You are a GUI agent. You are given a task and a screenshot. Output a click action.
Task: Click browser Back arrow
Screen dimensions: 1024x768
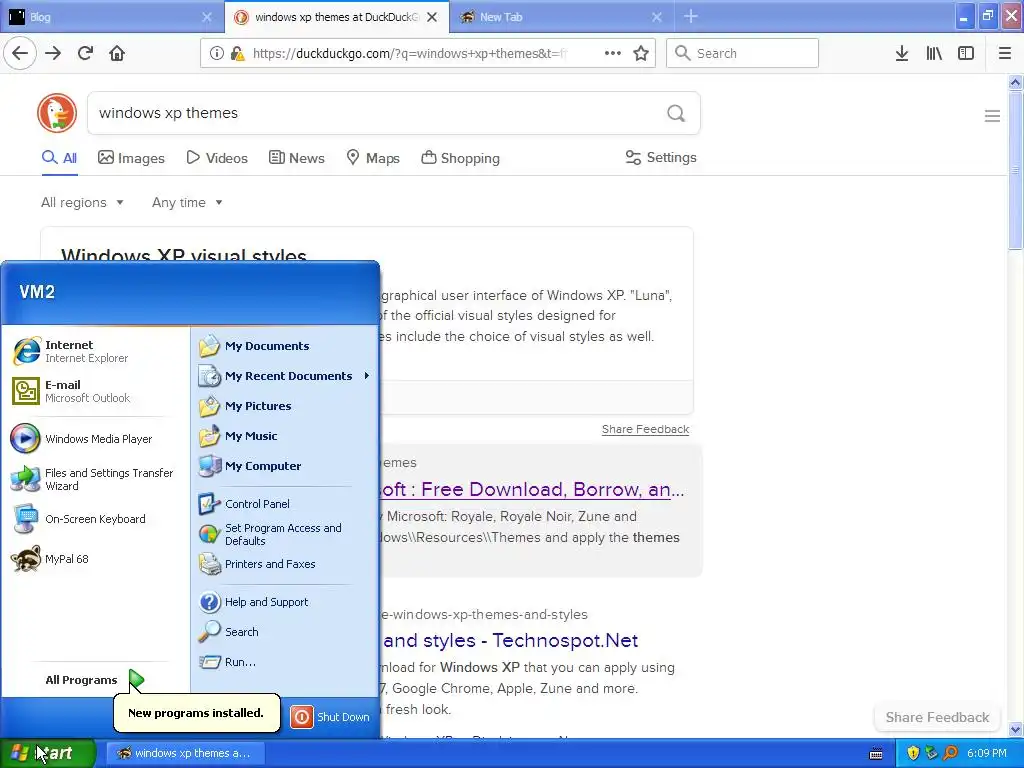click(20, 53)
